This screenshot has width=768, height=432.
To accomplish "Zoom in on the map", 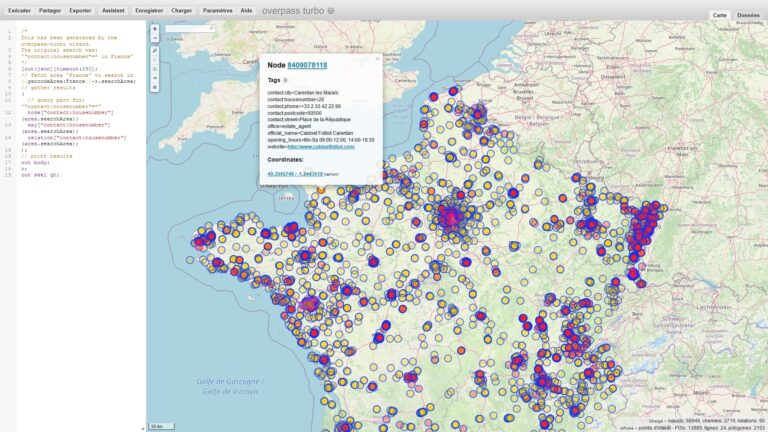I will (155, 29).
